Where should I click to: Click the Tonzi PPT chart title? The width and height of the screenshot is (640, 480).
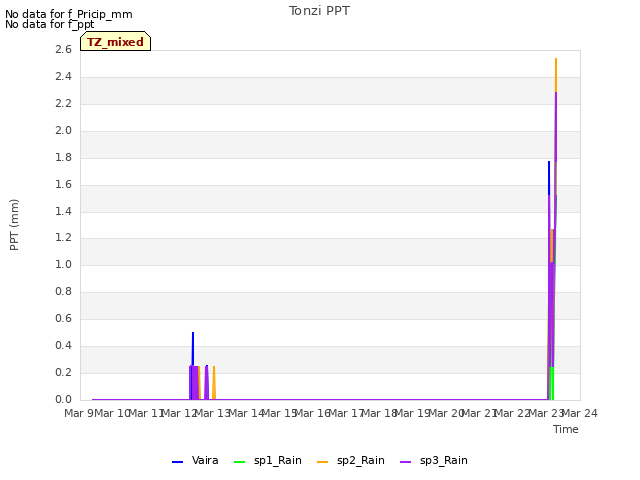[319, 11]
